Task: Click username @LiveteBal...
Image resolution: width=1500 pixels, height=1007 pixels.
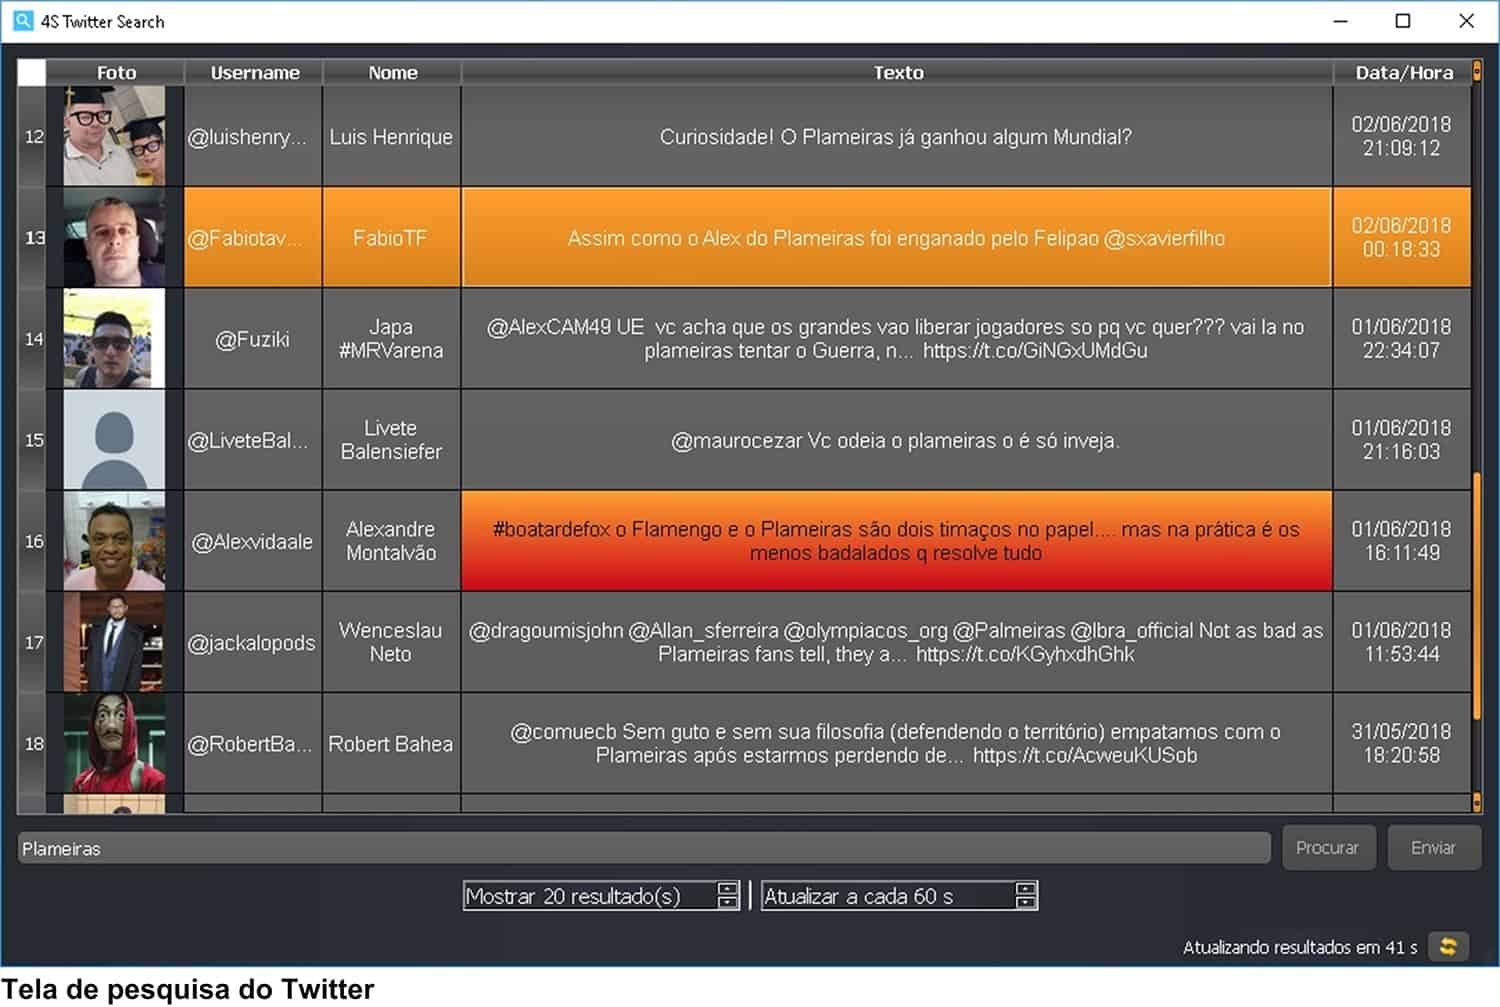Action: pos(253,440)
